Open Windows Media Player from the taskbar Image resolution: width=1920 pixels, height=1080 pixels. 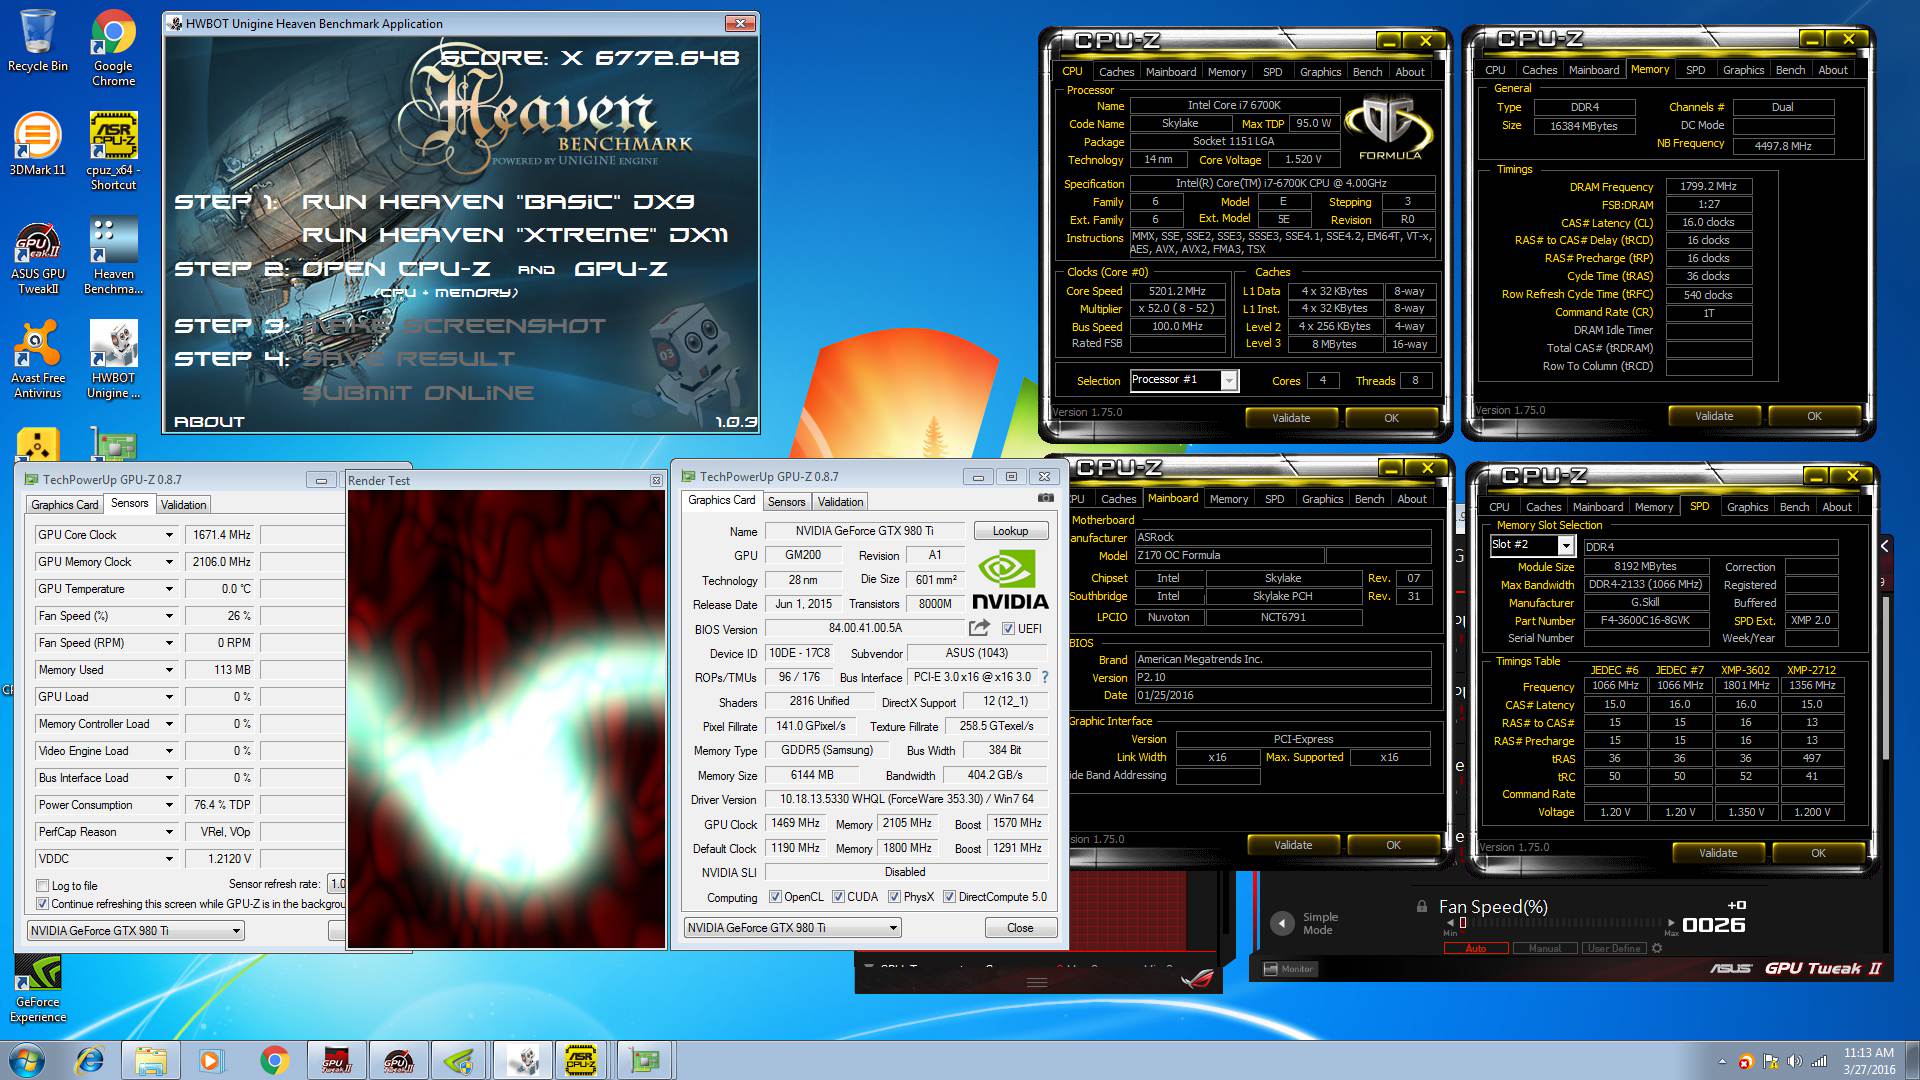click(x=212, y=1061)
